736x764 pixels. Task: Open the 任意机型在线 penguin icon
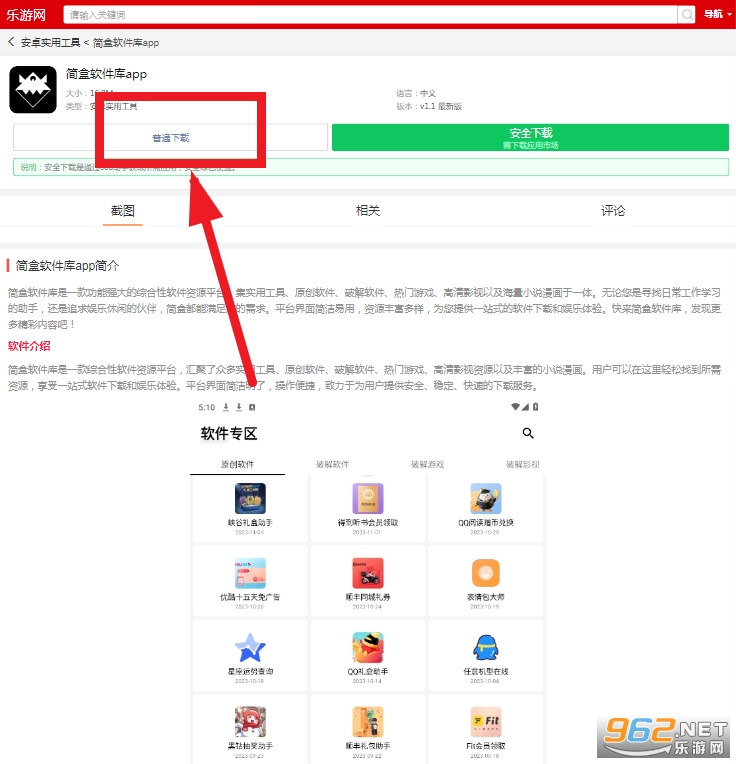pyautogui.click(x=486, y=648)
